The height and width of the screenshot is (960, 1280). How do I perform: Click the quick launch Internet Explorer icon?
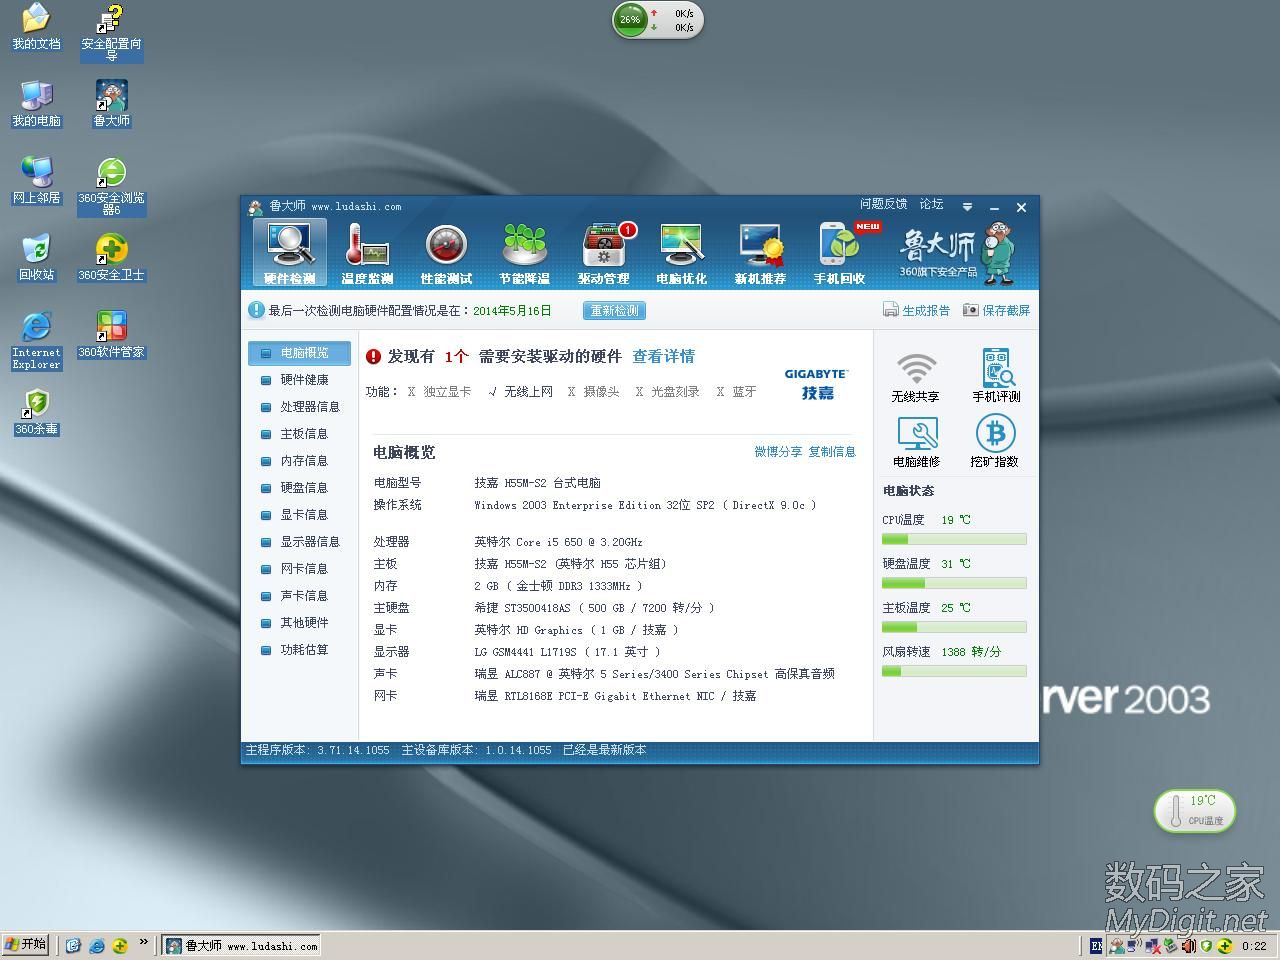(97, 945)
